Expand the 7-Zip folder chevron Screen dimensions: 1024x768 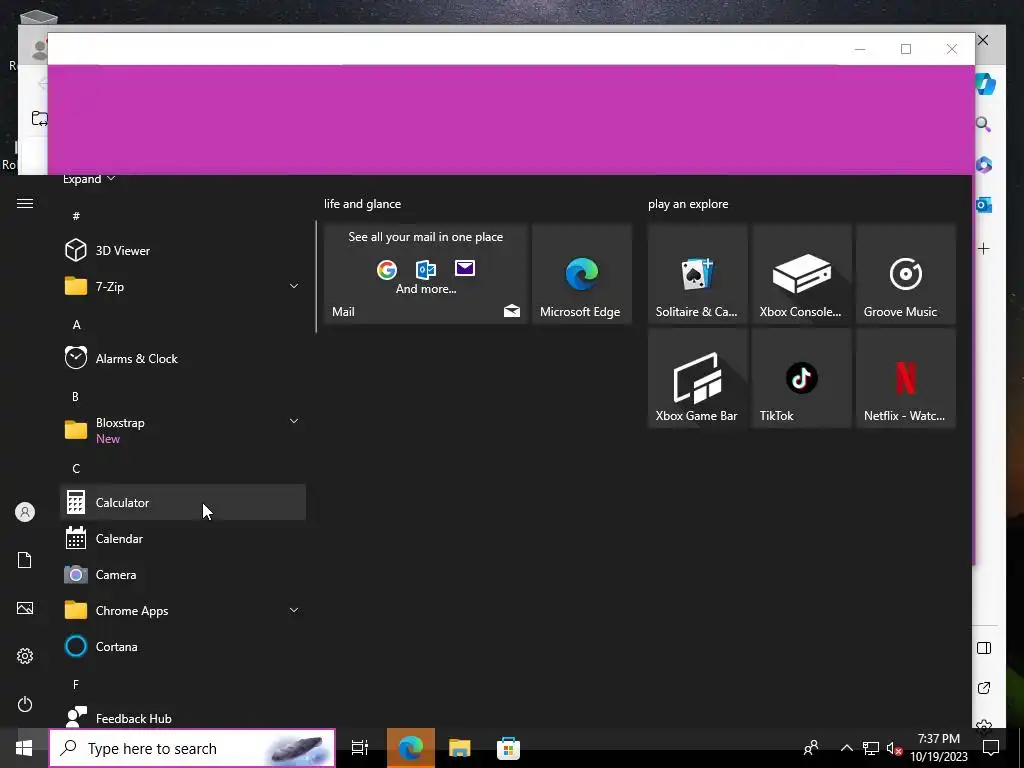294,286
